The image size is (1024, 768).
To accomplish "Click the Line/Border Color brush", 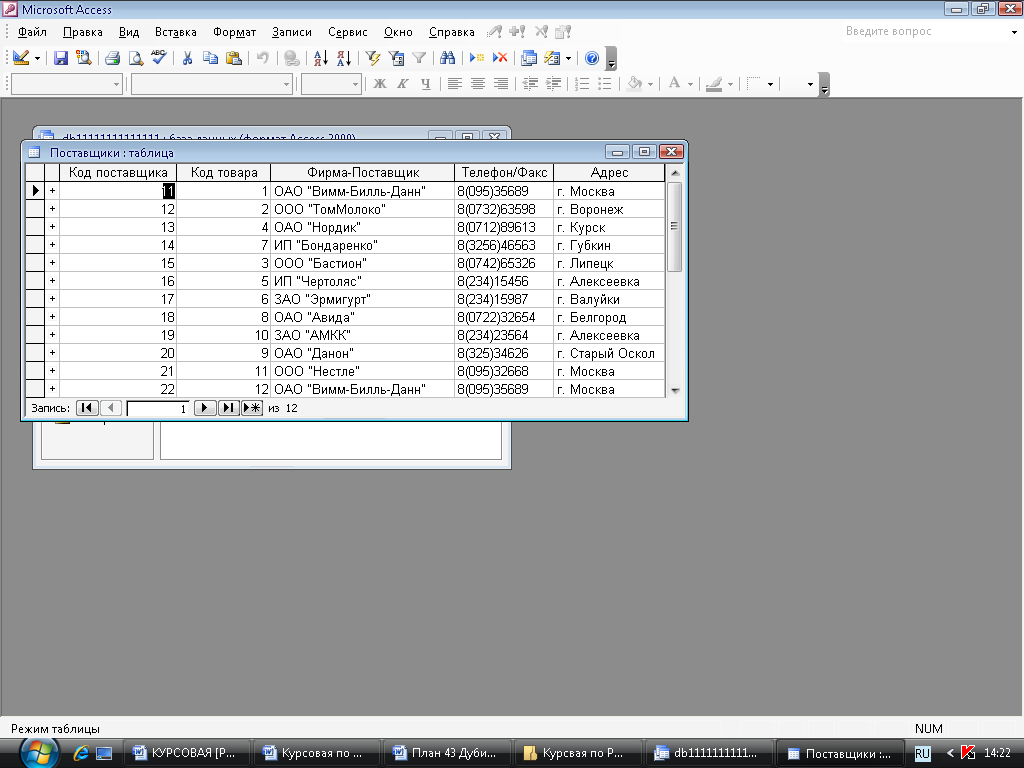I will pos(714,84).
